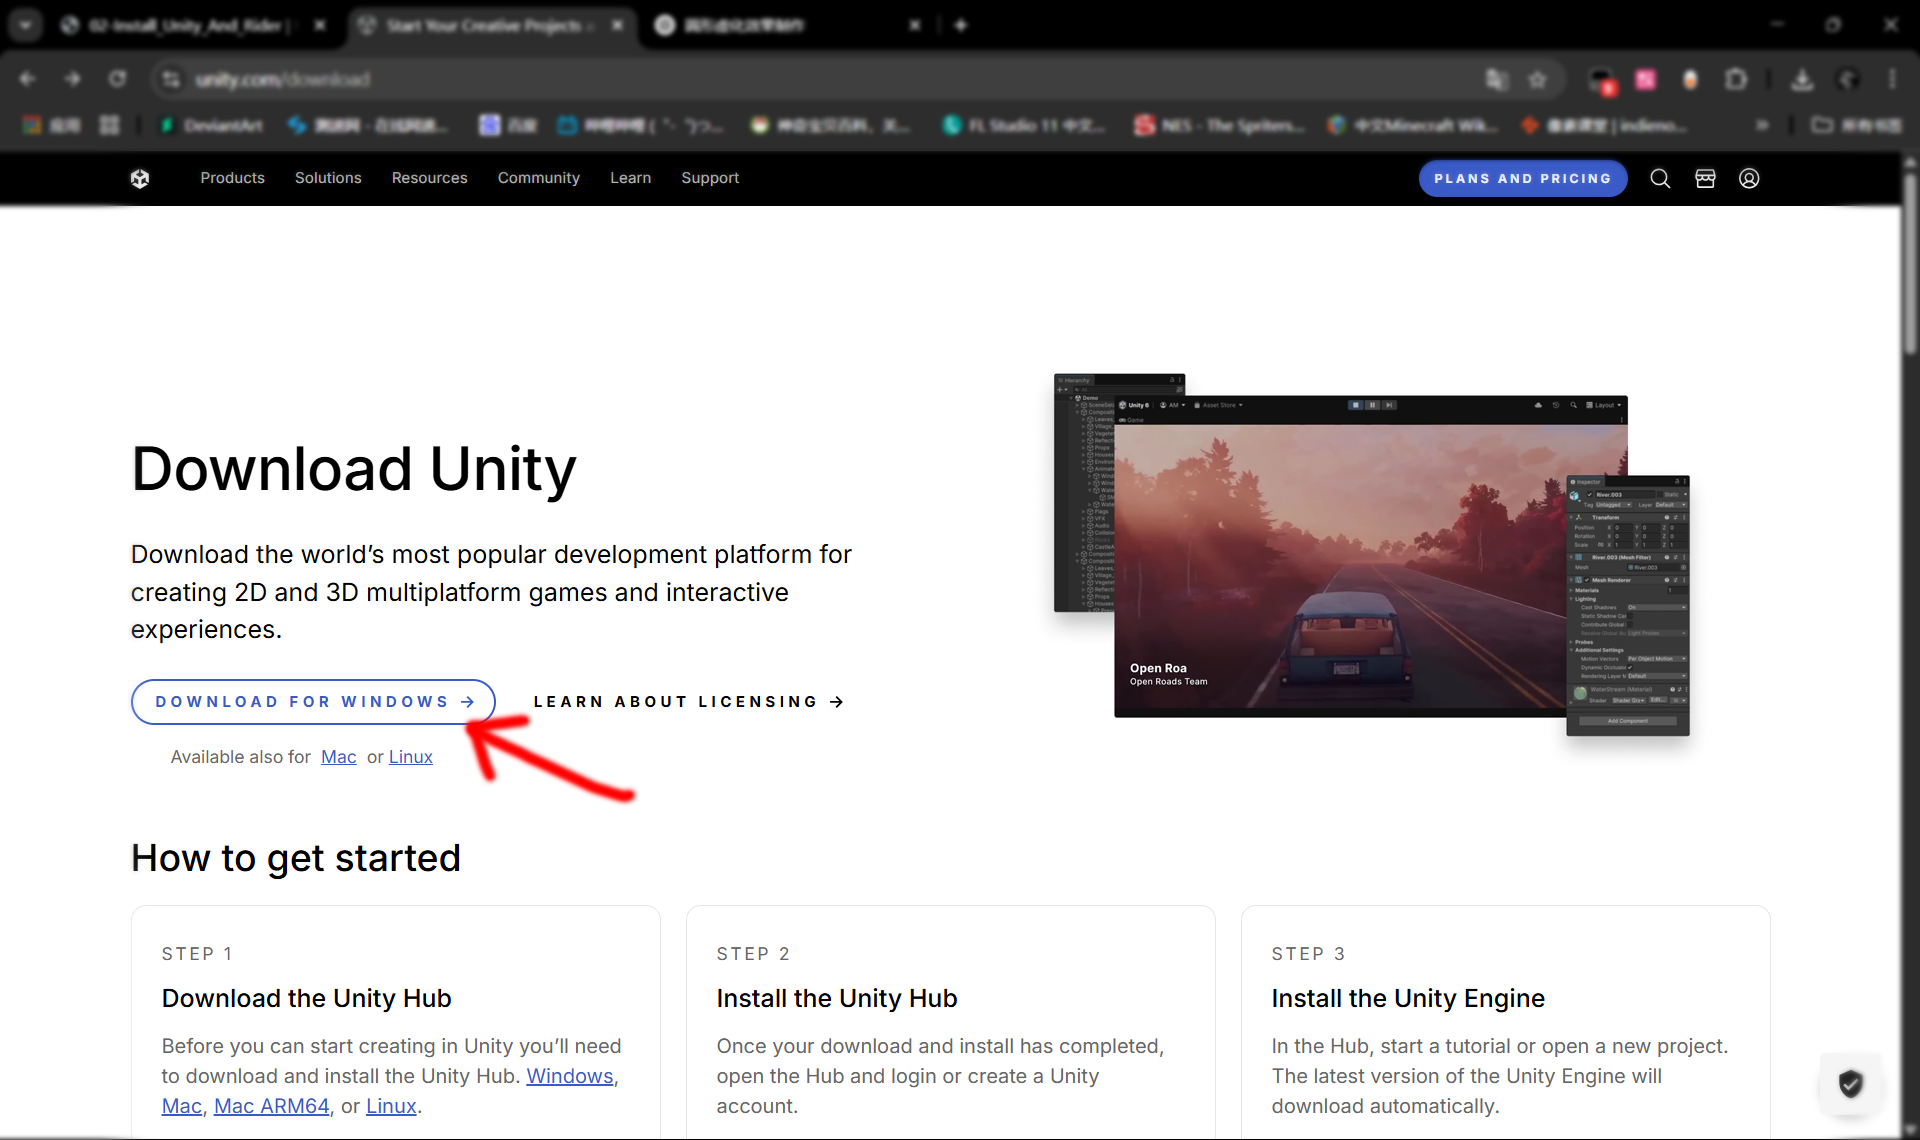This screenshot has height=1140, width=1920.
Task: Open the Chrome three-dot menu
Action: point(1891,79)
